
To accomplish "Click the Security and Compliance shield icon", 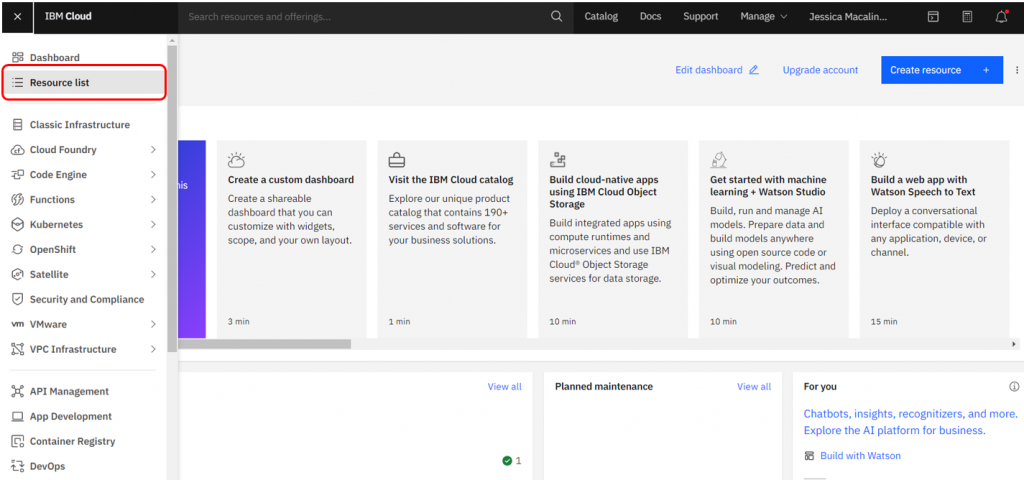I will pyautogui.click(x=18, y=299).
